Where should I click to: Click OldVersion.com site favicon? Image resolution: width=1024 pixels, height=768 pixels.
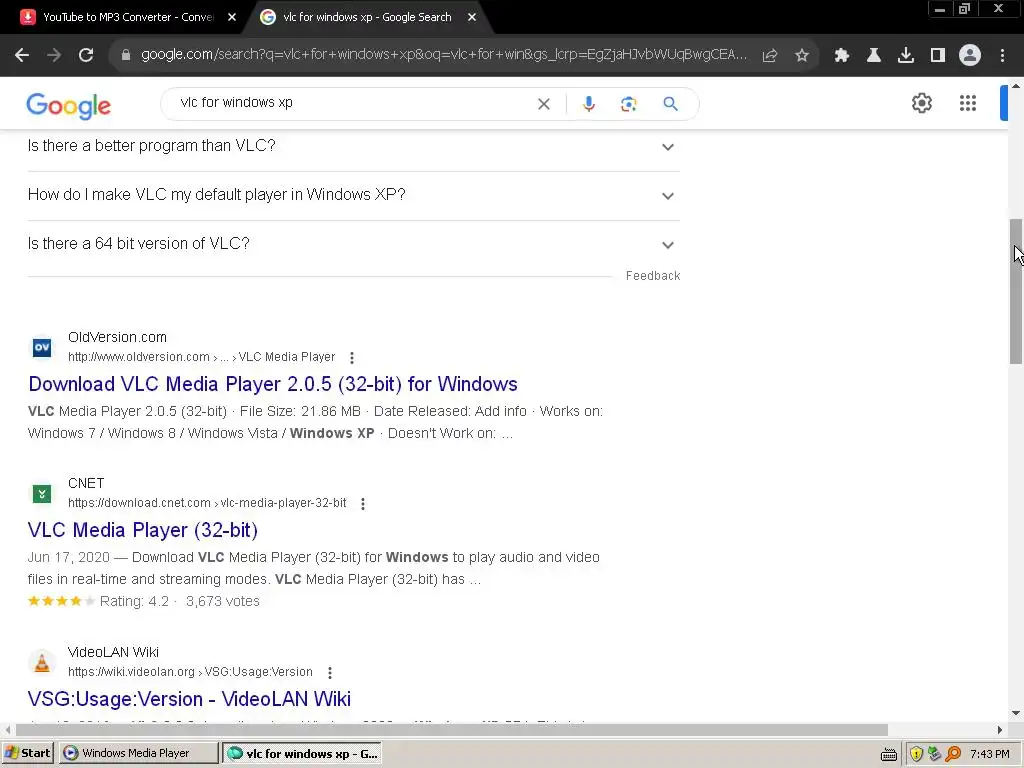pyautogui.click(x=42, y=347)
